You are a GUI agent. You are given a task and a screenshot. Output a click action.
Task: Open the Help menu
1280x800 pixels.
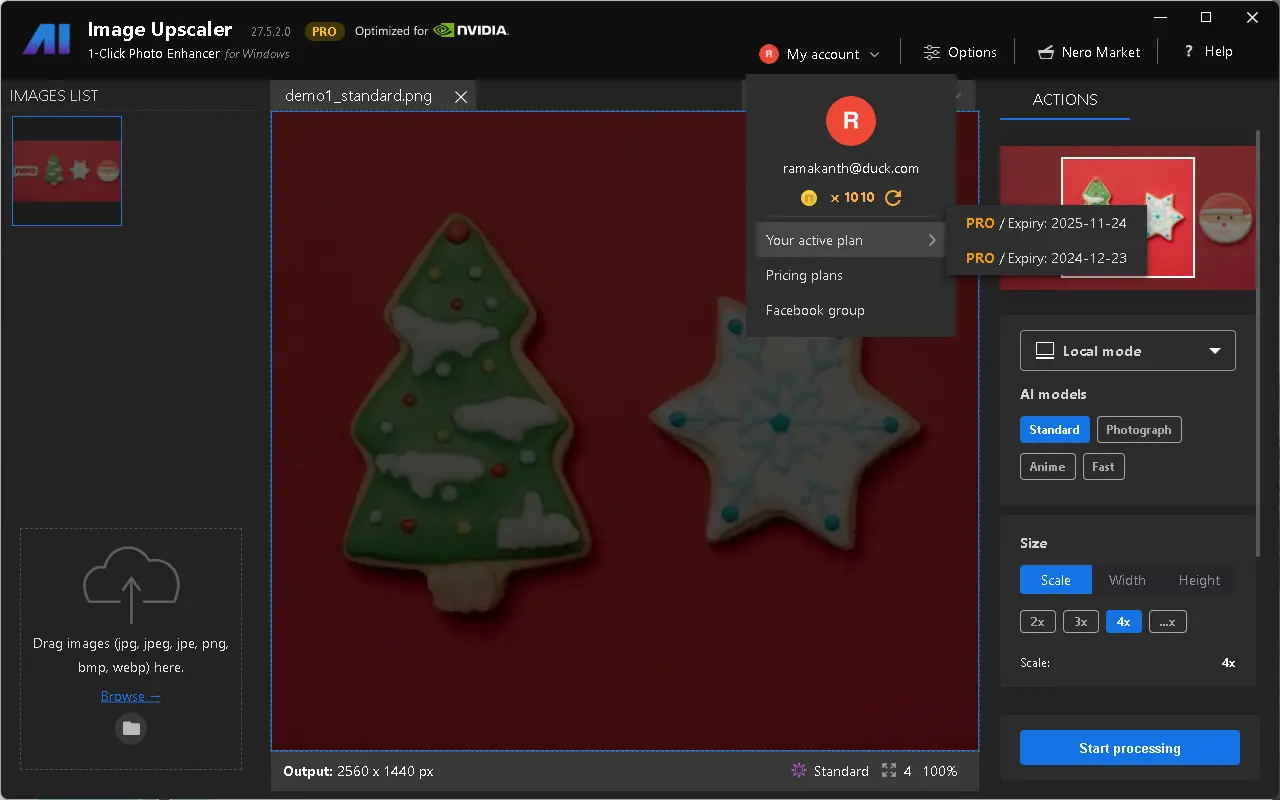coord(1208,52)
